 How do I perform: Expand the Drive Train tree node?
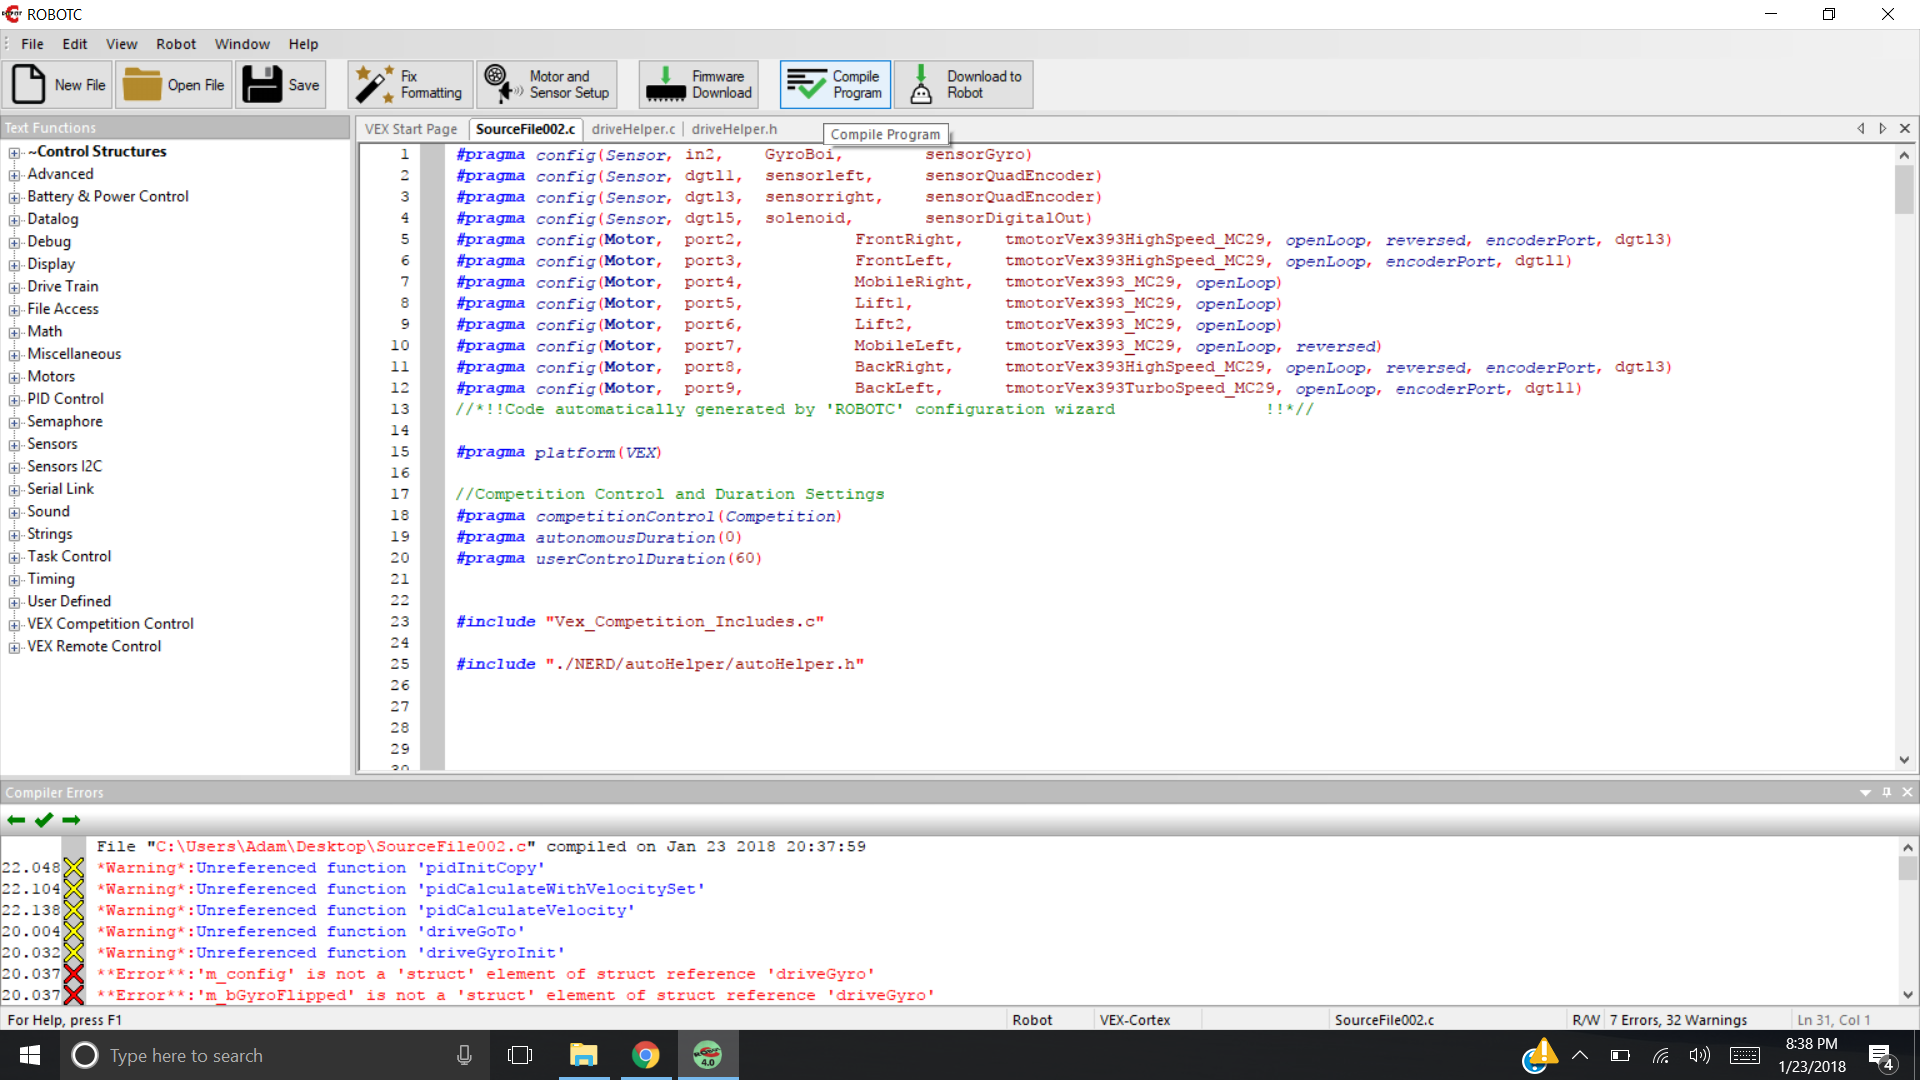tap(14, 288)
